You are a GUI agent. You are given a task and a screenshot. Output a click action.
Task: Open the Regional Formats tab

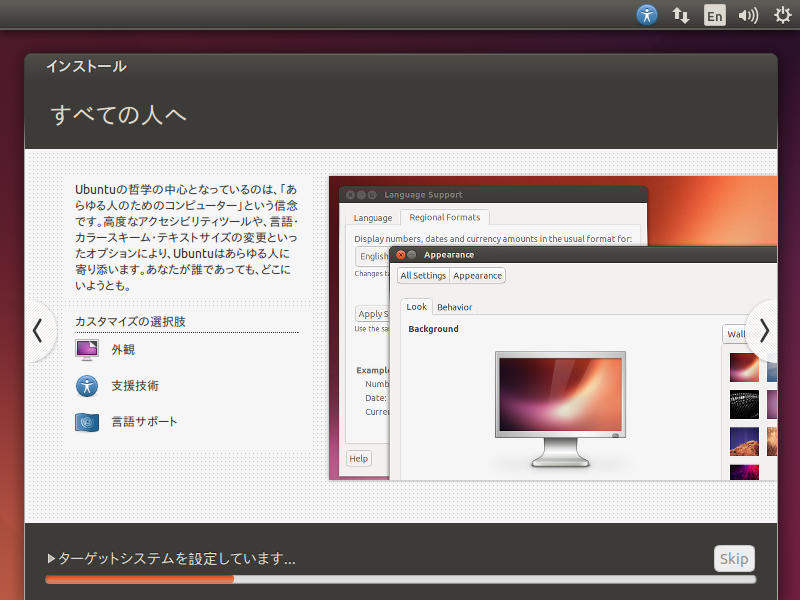pyautogui.click(x=444, y=217)
